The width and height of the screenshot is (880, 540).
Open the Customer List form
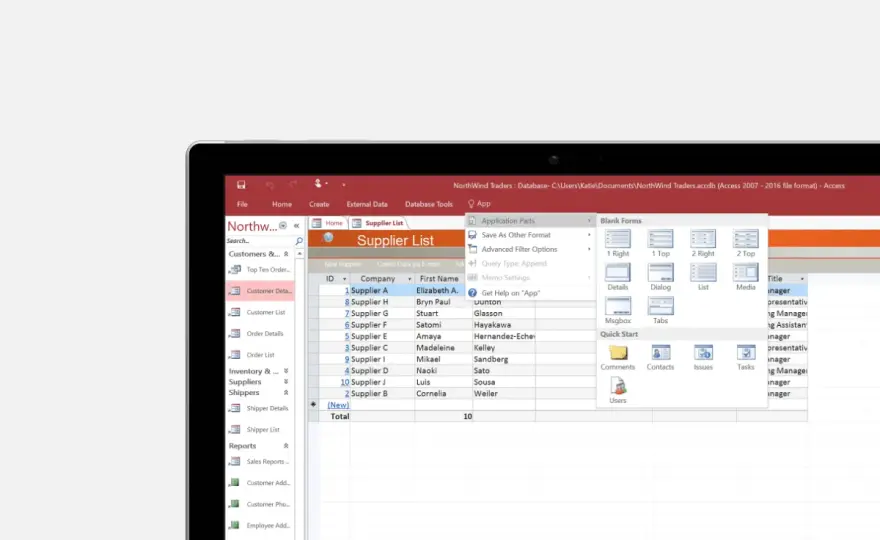[x=260, y=312]
